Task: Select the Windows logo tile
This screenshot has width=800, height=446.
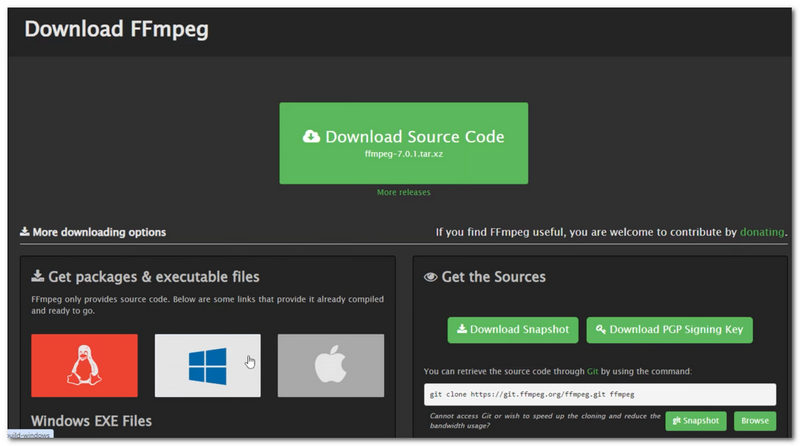Action: point(207,366)
